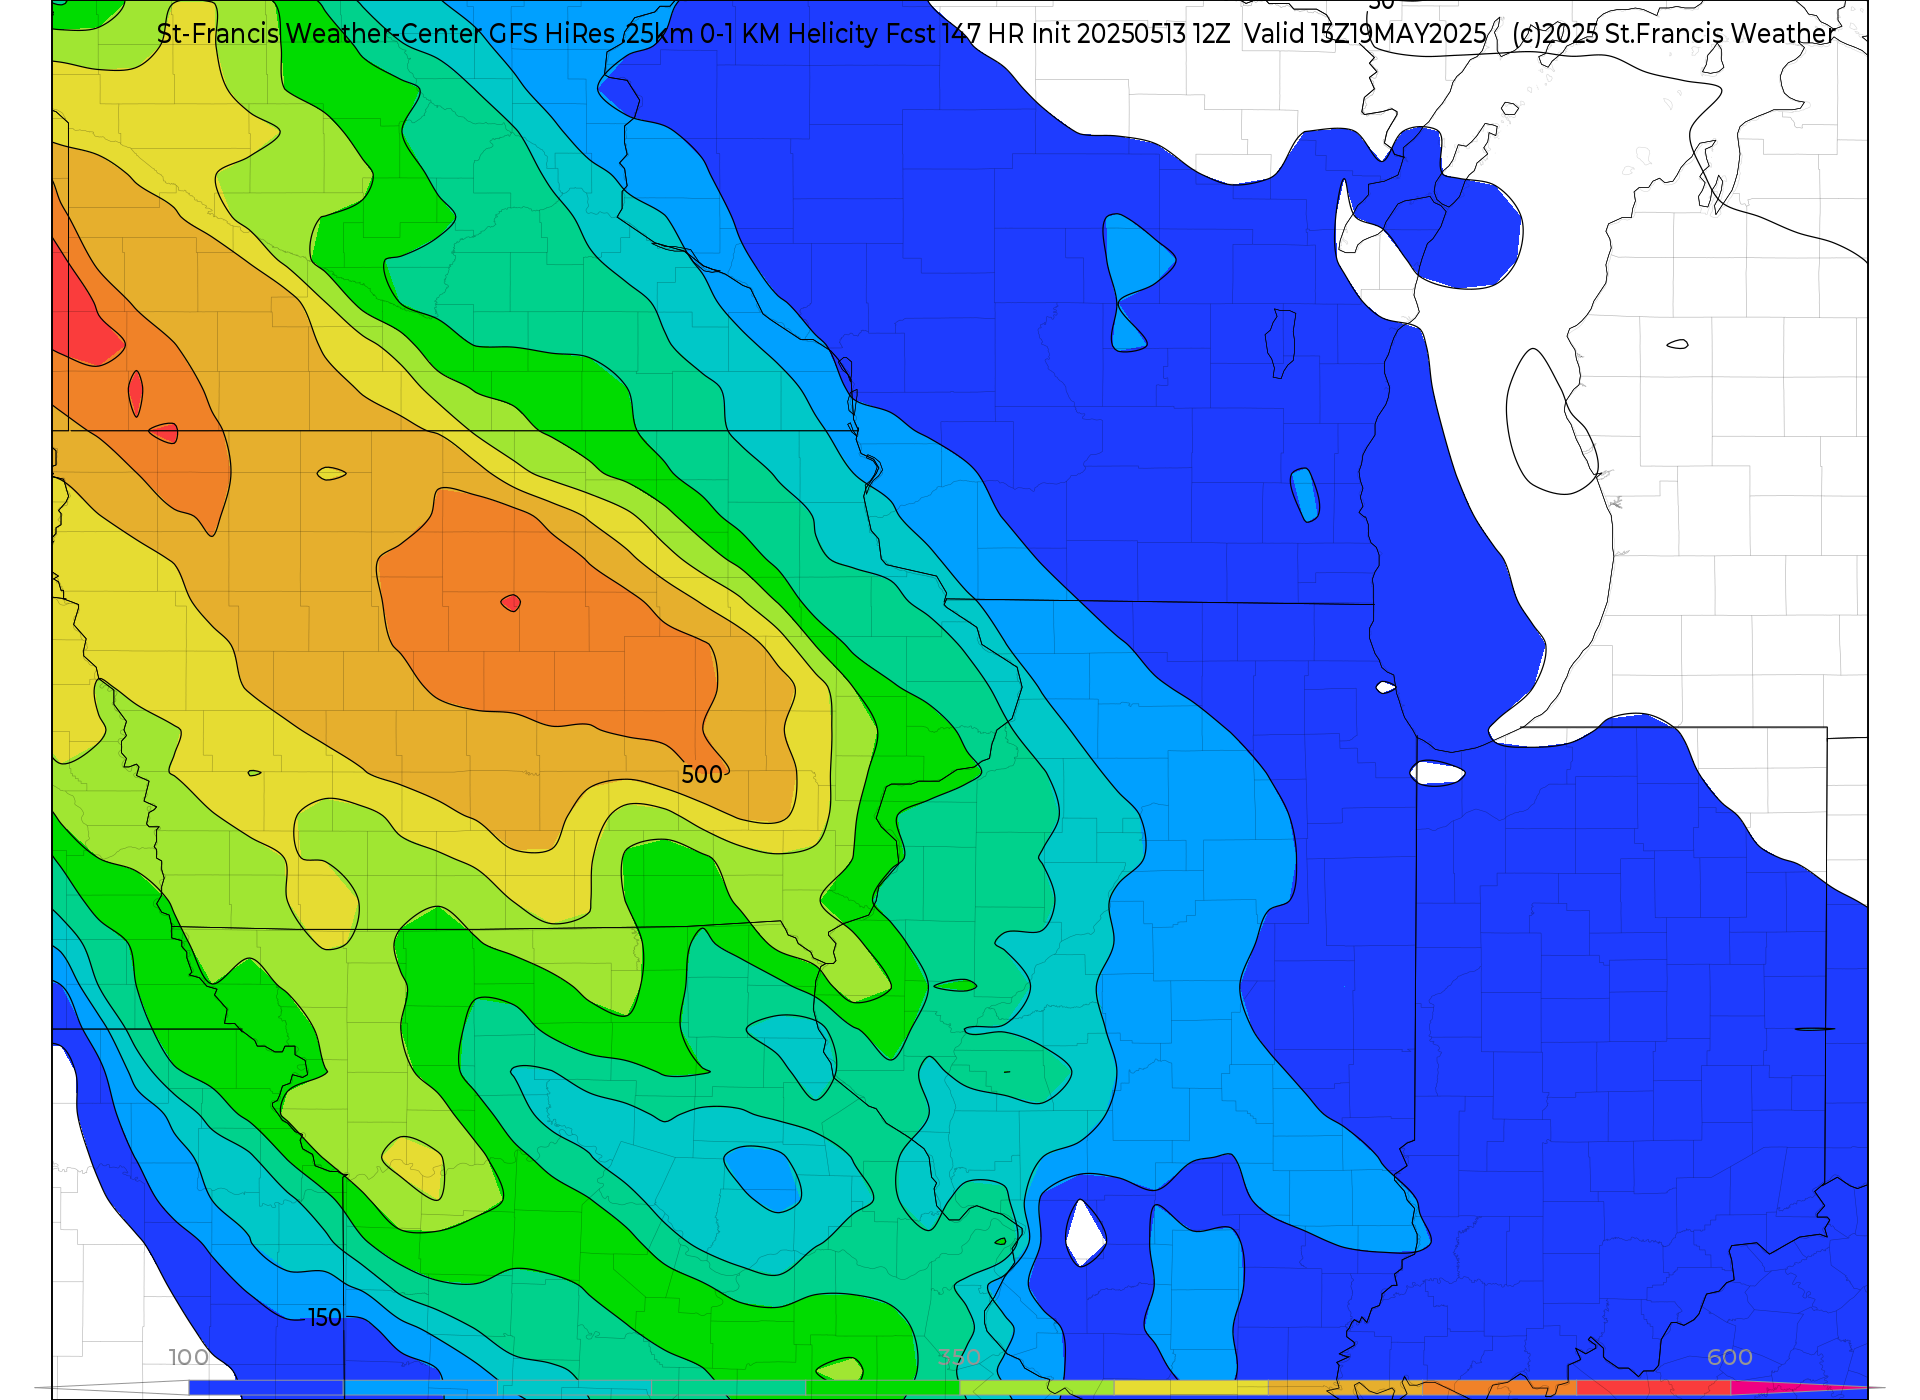Click 'St-Francis Weather Center' in the map title
Image resolution: width=1920 pixels, height=1400 pixels.
(320, 34)
